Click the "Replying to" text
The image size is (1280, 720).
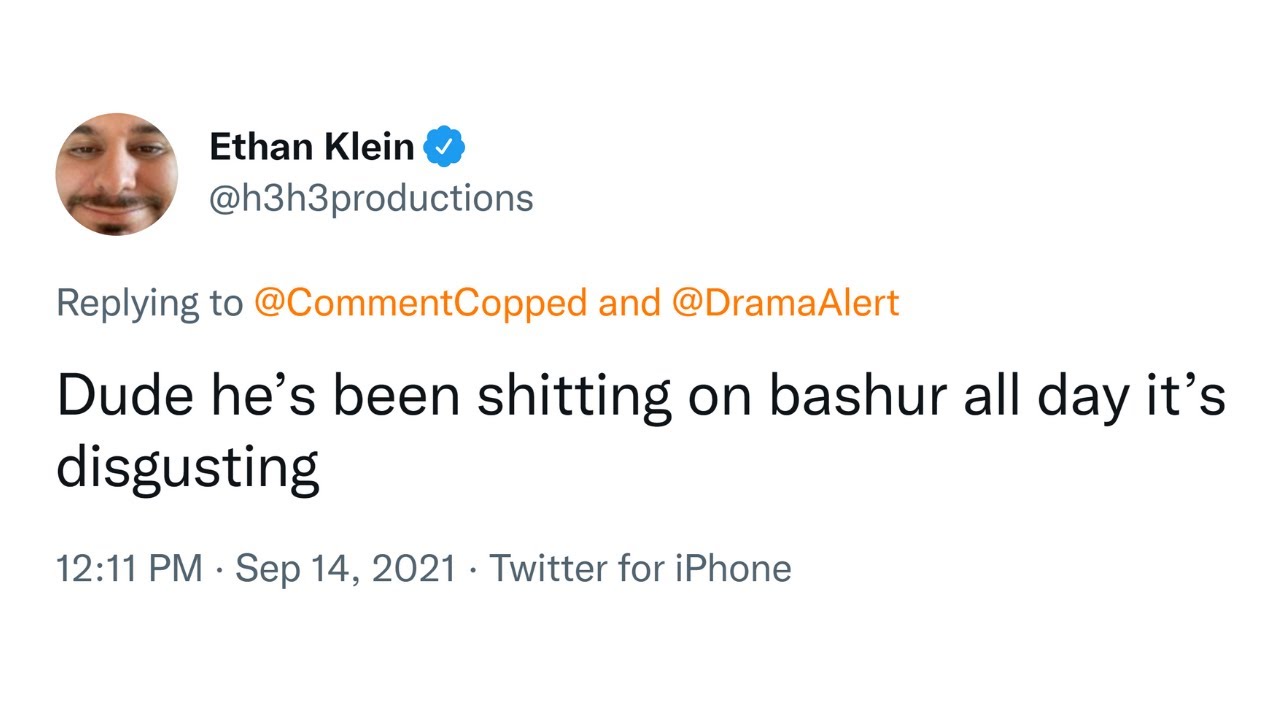149,302
